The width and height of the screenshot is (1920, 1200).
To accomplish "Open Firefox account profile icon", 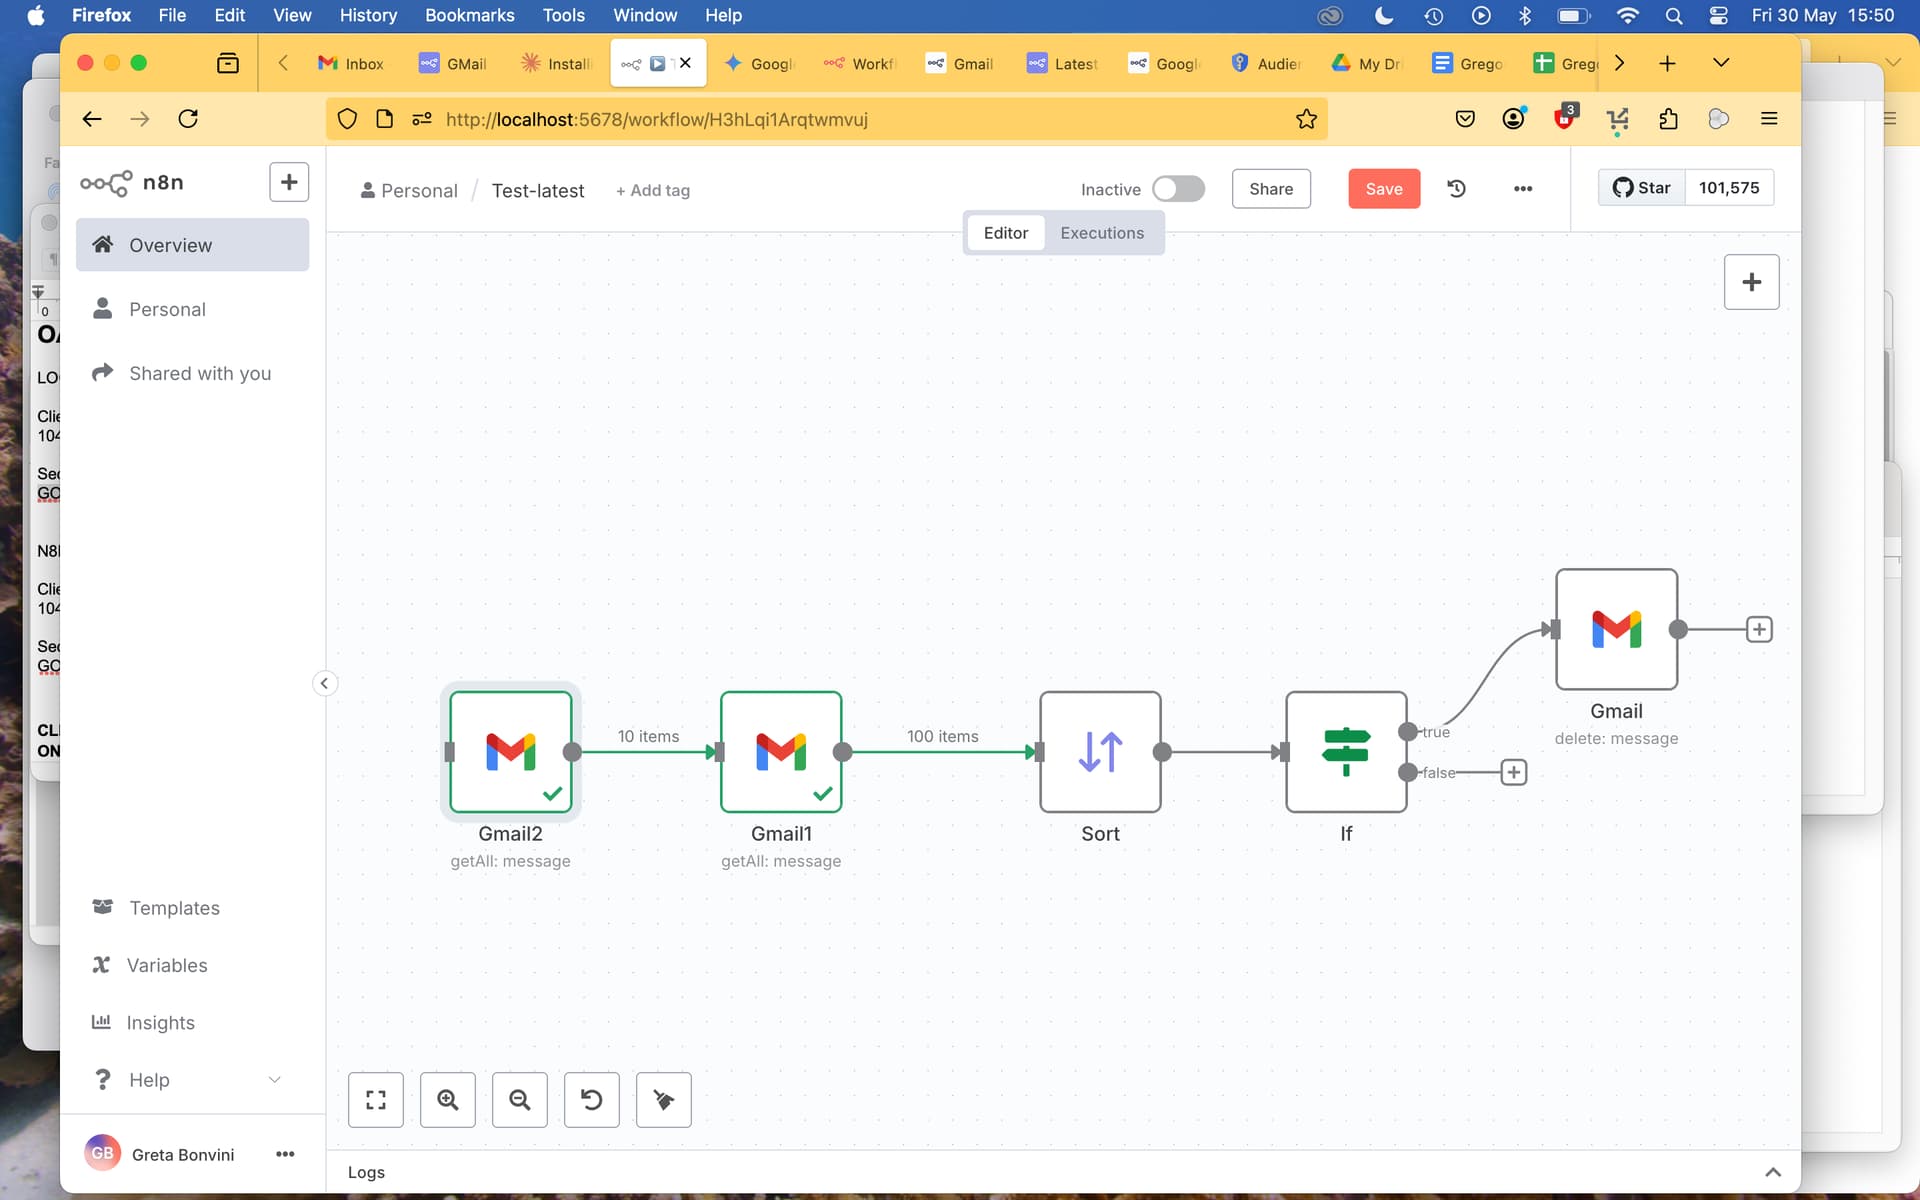I will point(1514,119).
